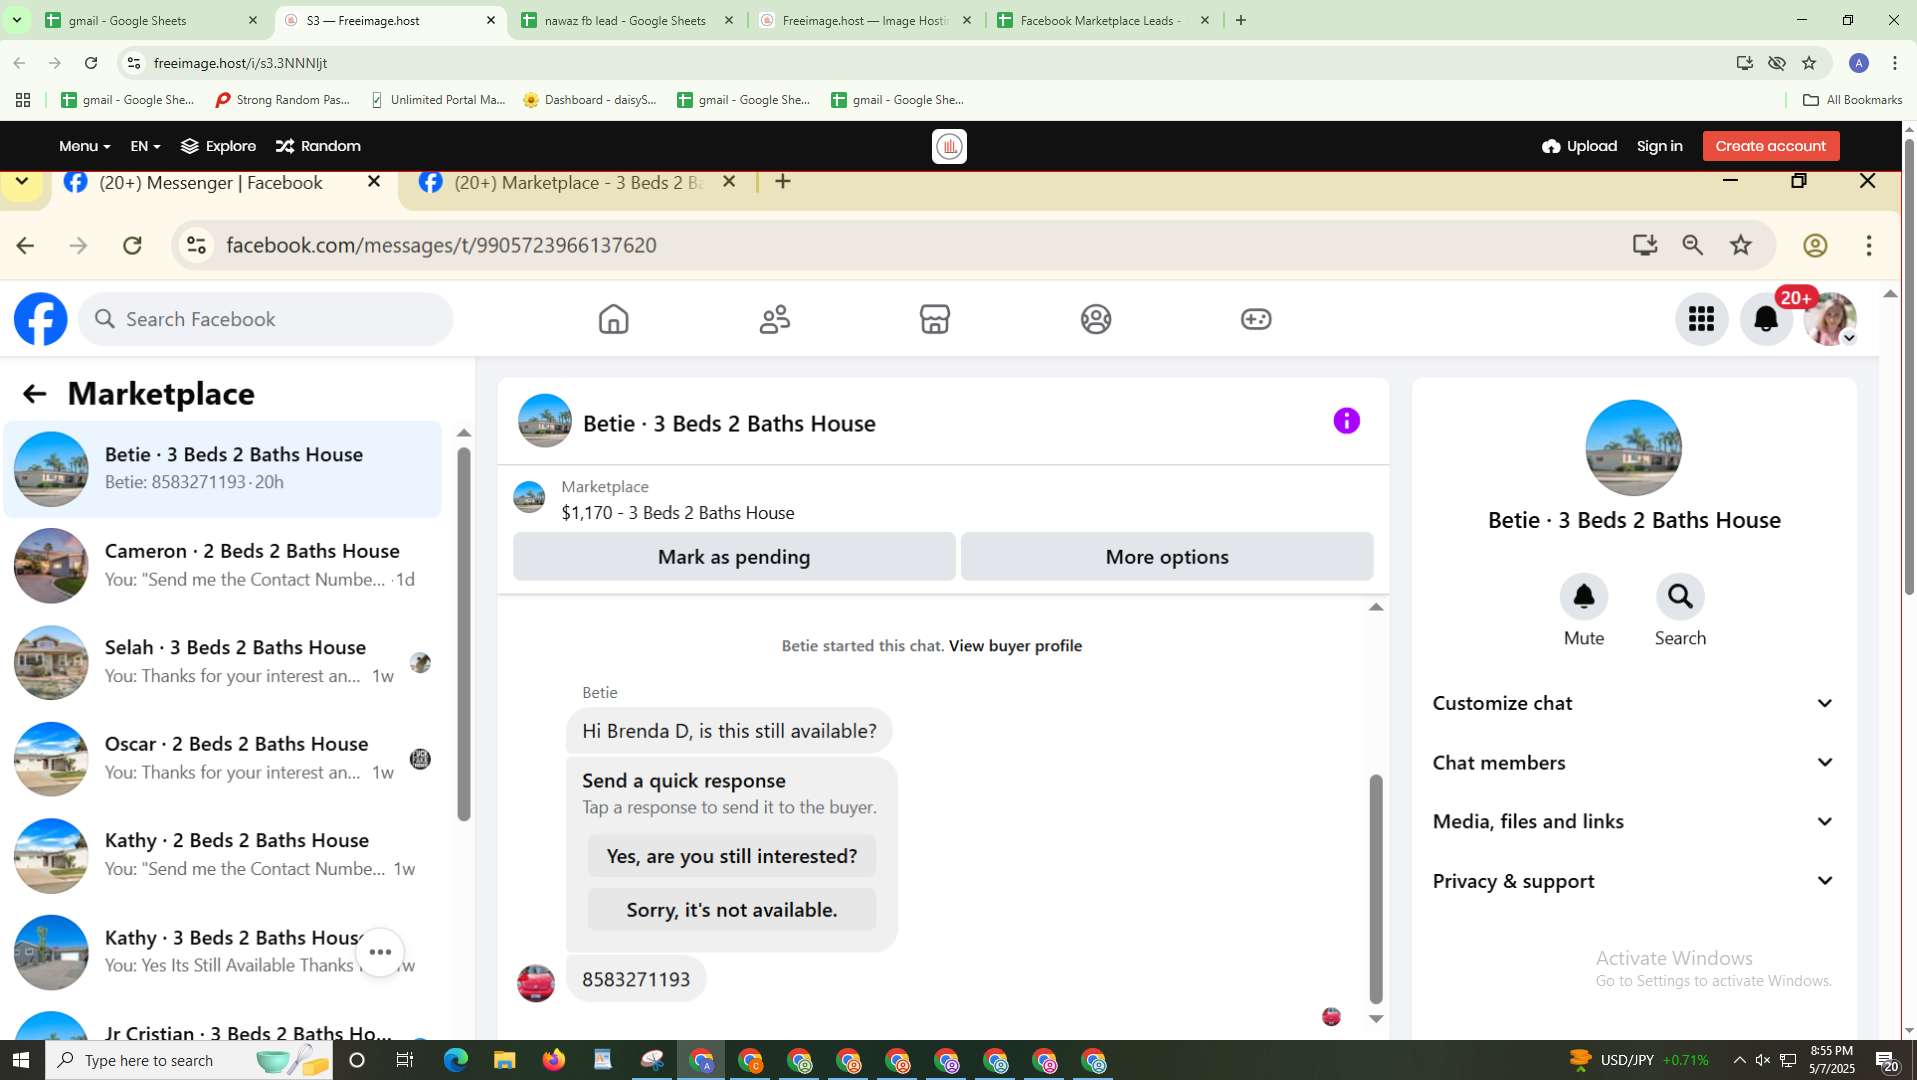Open Cameron 2 Beds 2 Baths House chat
Viewport: 1917px width, 1080px height.
pyautogui.click(x=222, y=566)
